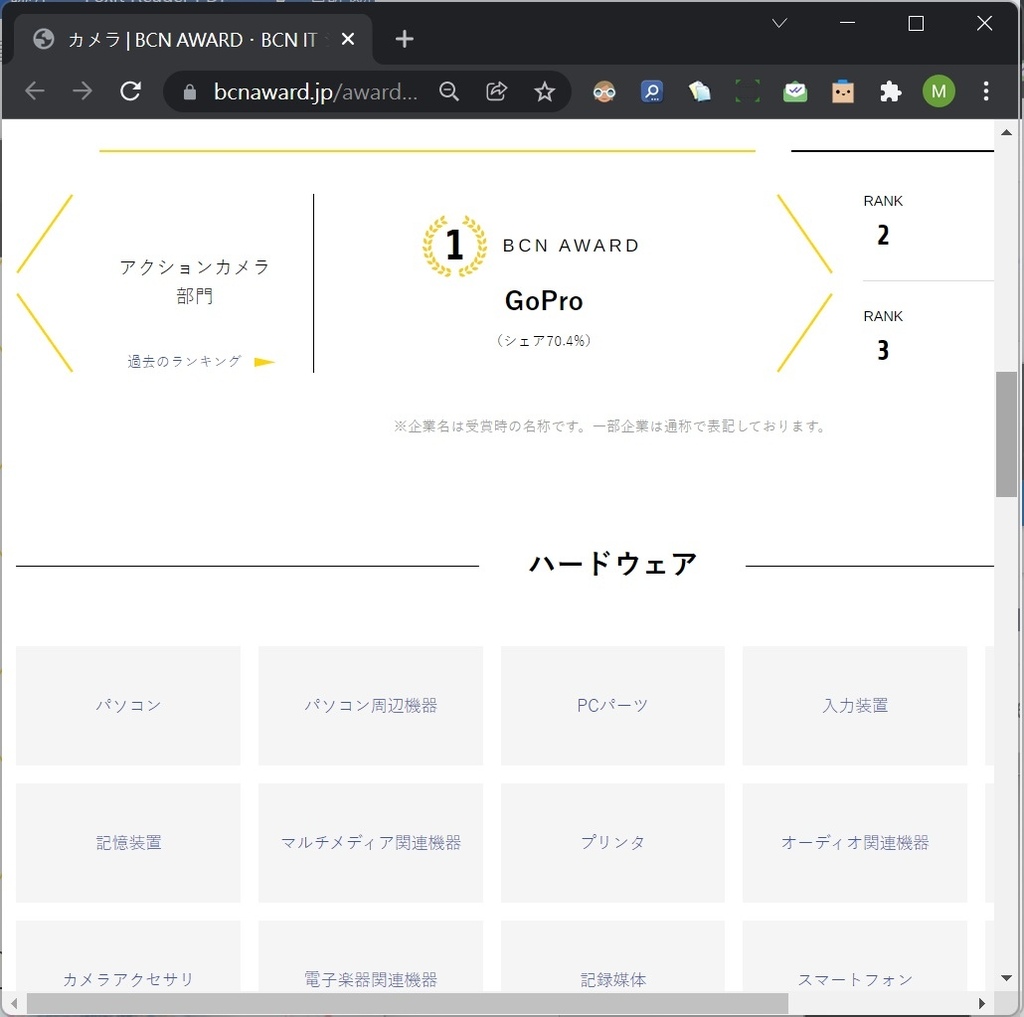Close the カメラ | BCN AWARD tab
Image resolution: width=1024 pixels, height=1017 pixels.
coord(348,39)
